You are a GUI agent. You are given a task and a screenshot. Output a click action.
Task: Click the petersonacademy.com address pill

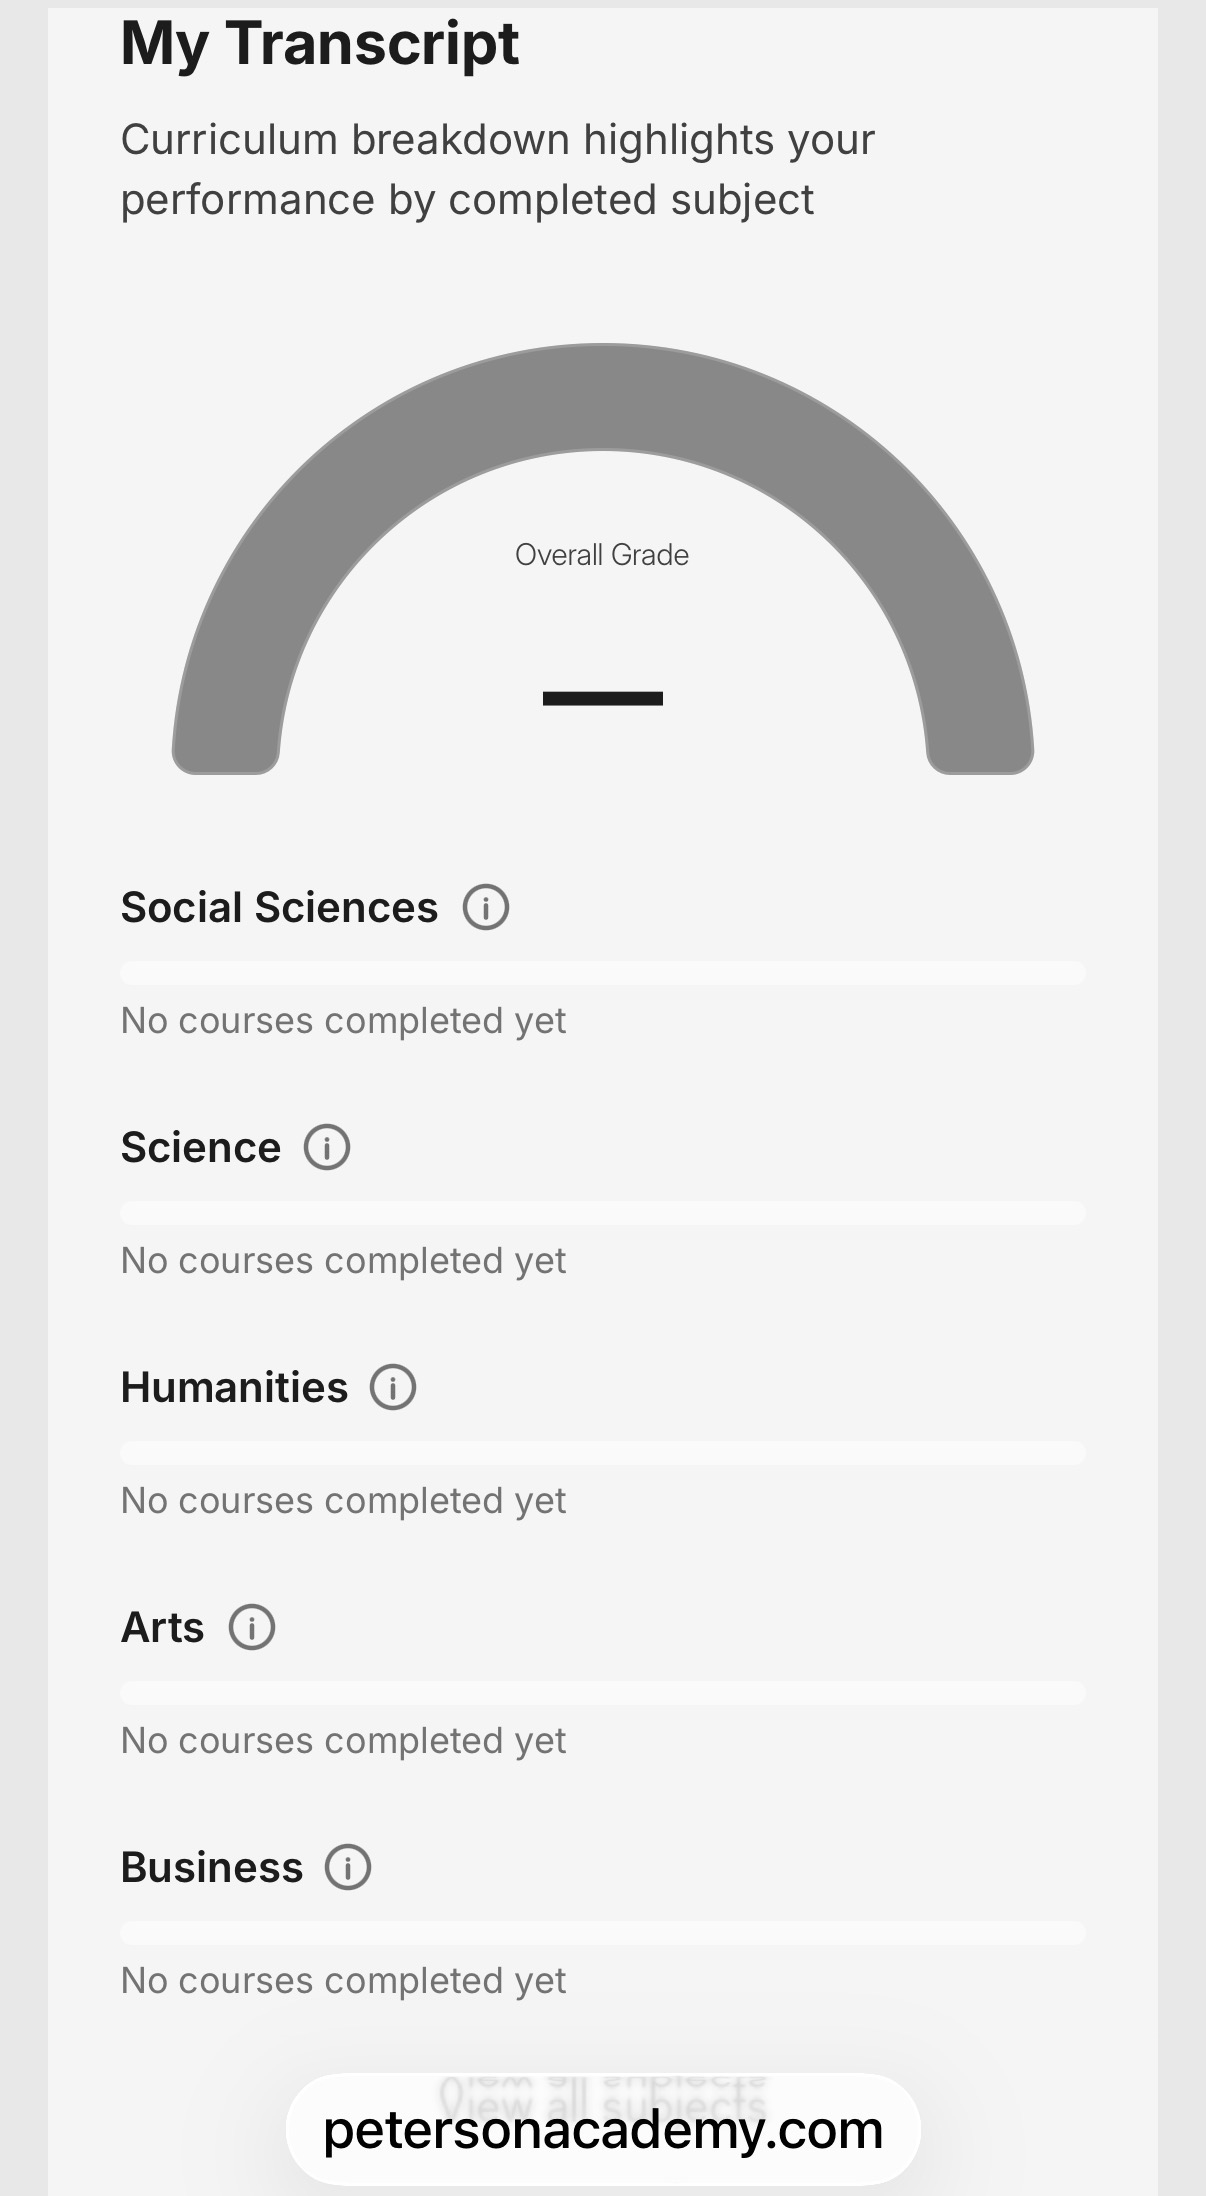point(603,2129)
